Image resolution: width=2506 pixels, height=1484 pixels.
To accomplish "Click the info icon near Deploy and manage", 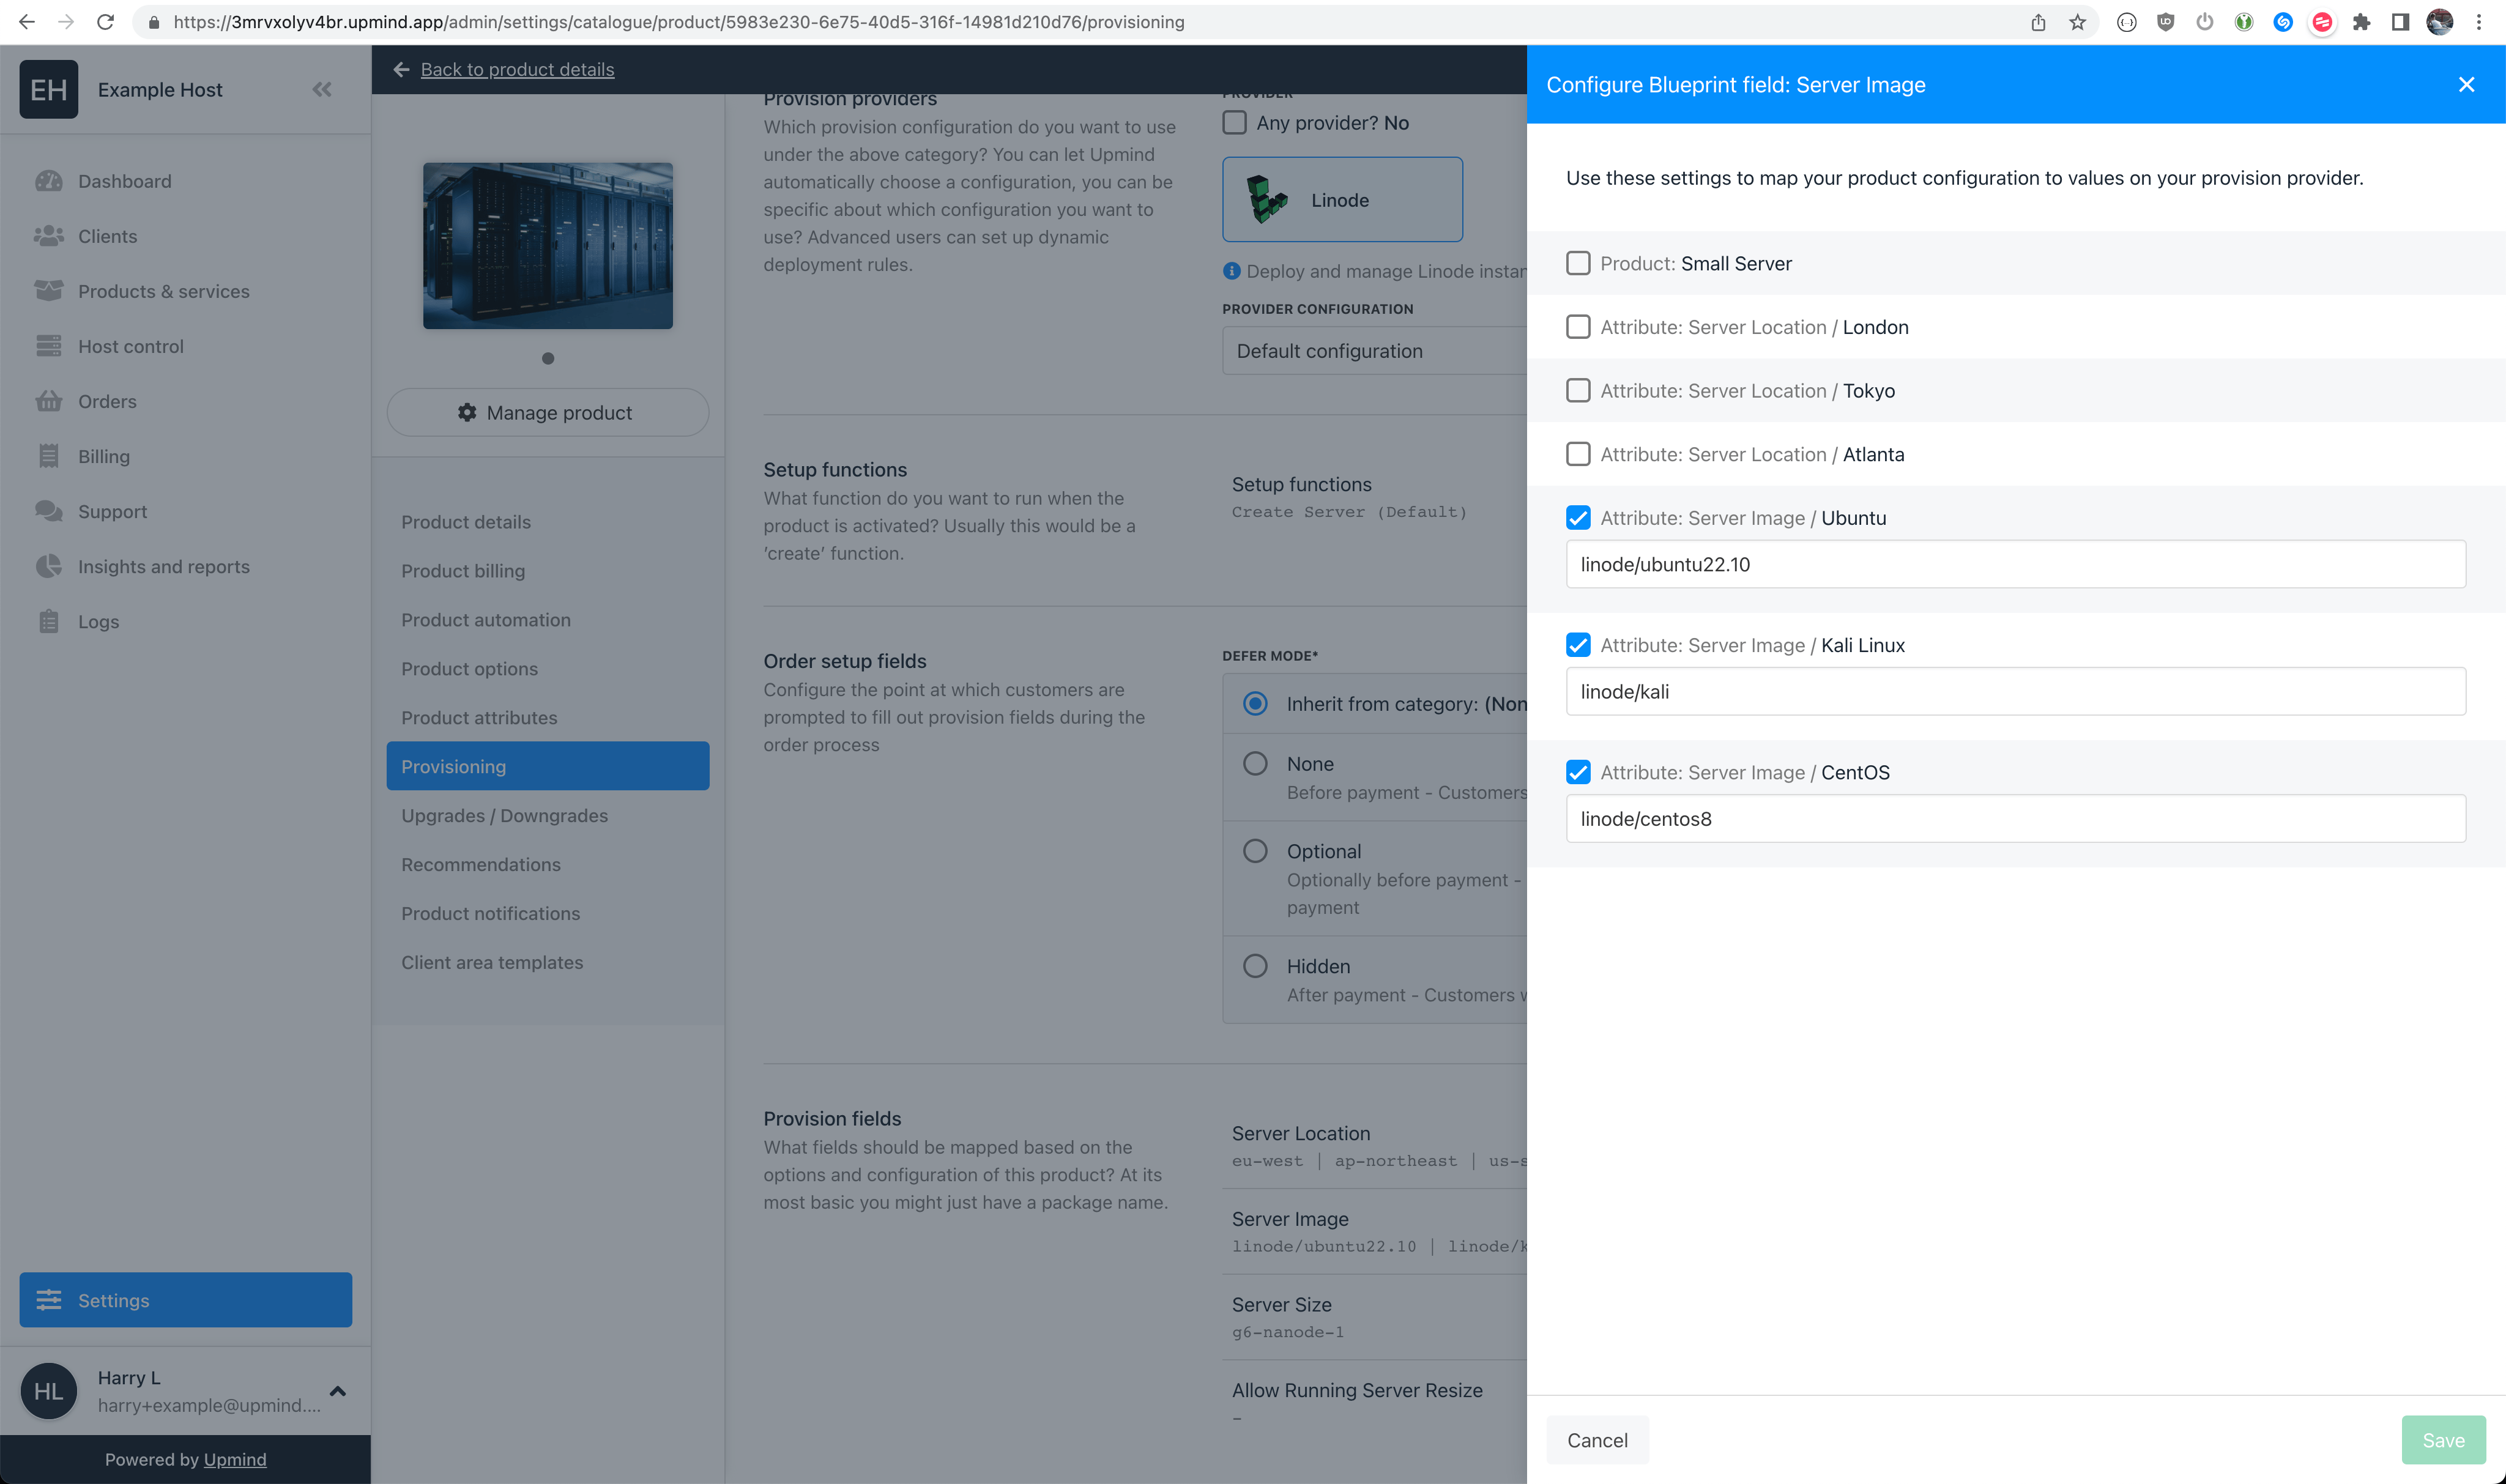I will [1231, 271].
